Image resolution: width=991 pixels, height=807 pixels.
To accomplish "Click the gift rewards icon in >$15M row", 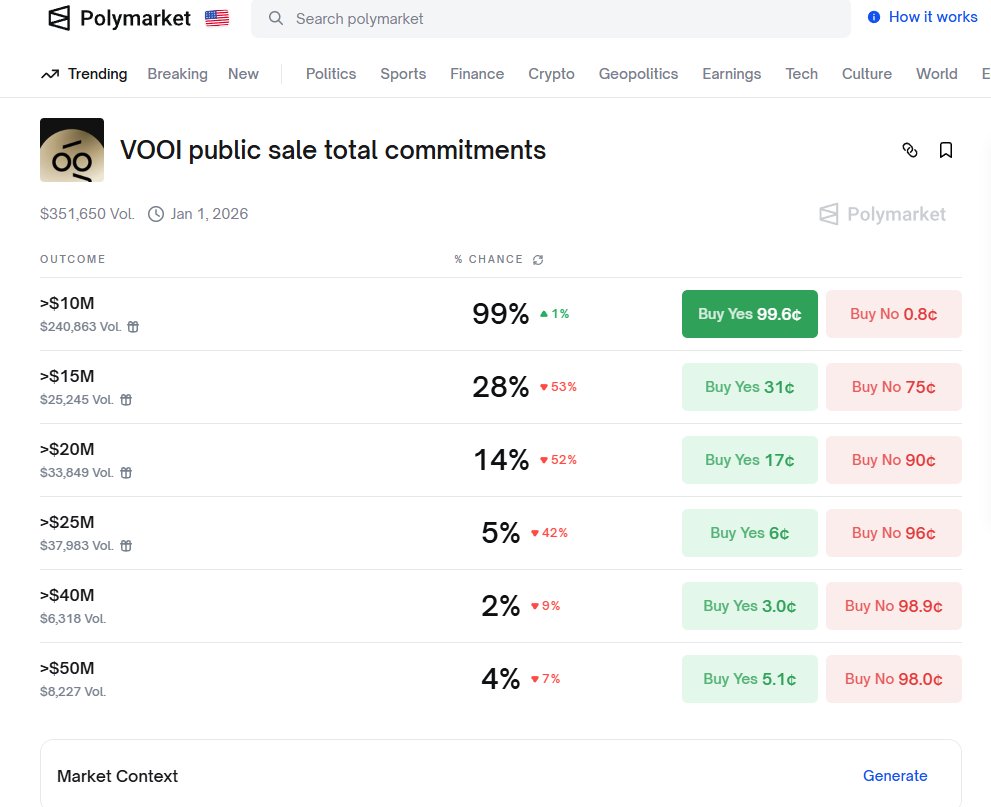I will click(x=126, y=400).
